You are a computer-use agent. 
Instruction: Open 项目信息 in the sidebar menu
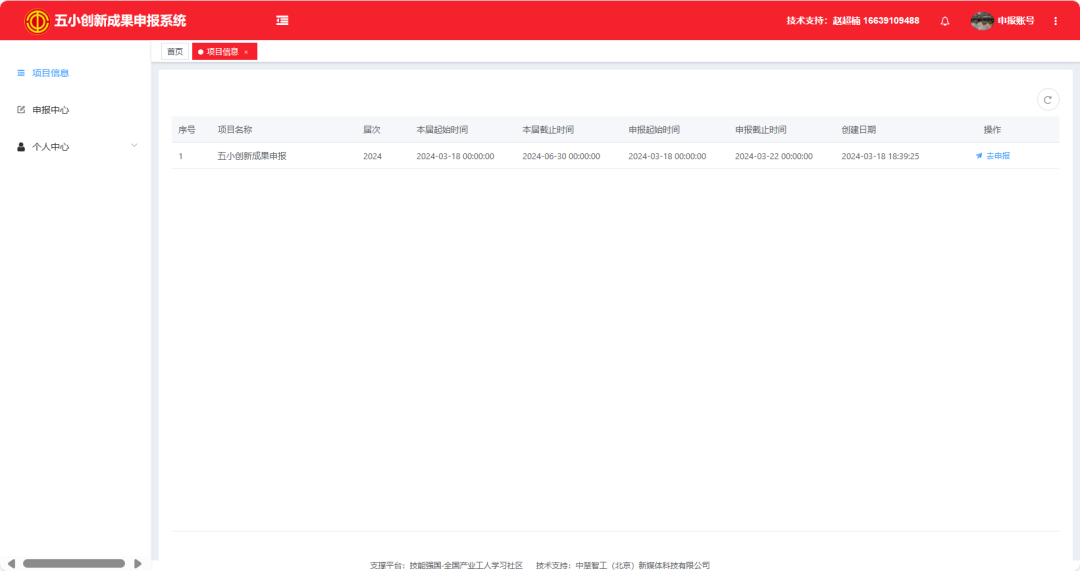[x=50, y=73]
